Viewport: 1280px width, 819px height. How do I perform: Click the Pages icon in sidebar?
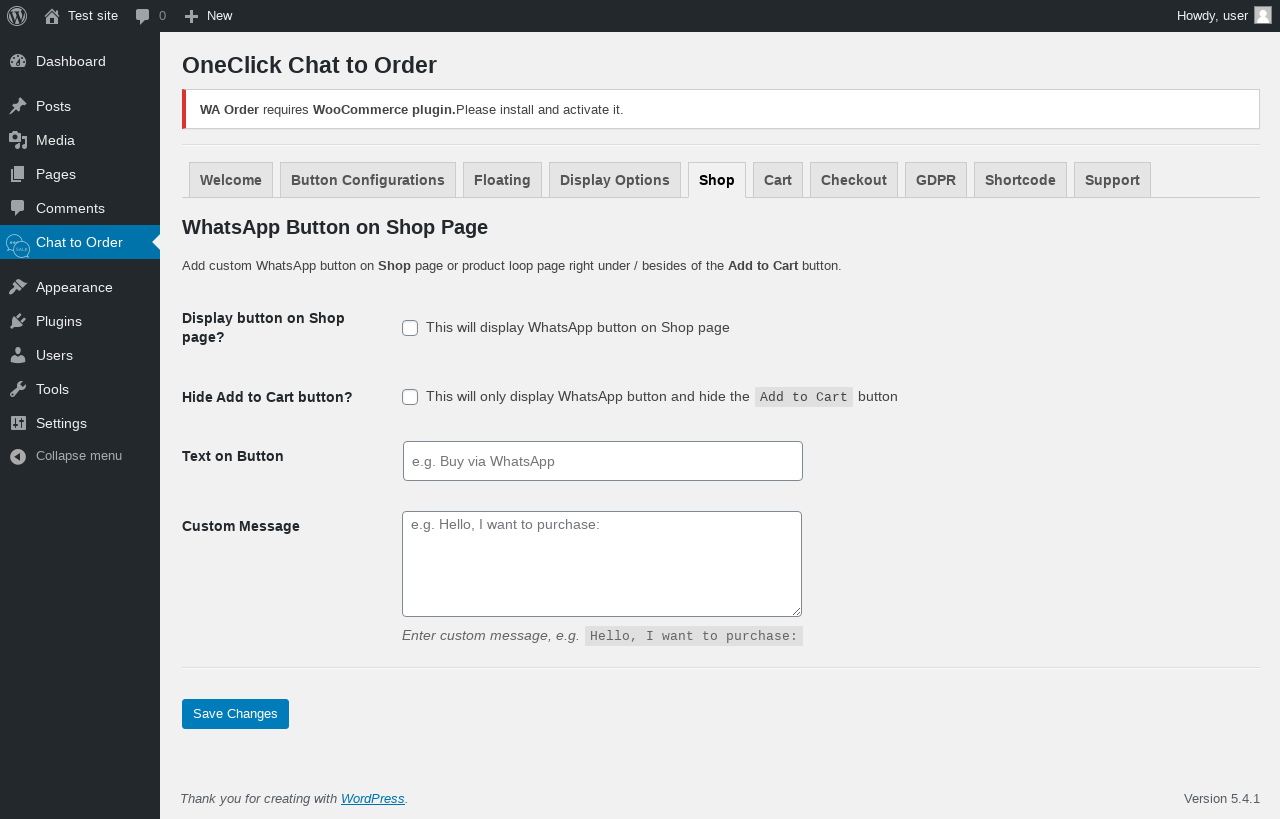(x=18, y=174)
